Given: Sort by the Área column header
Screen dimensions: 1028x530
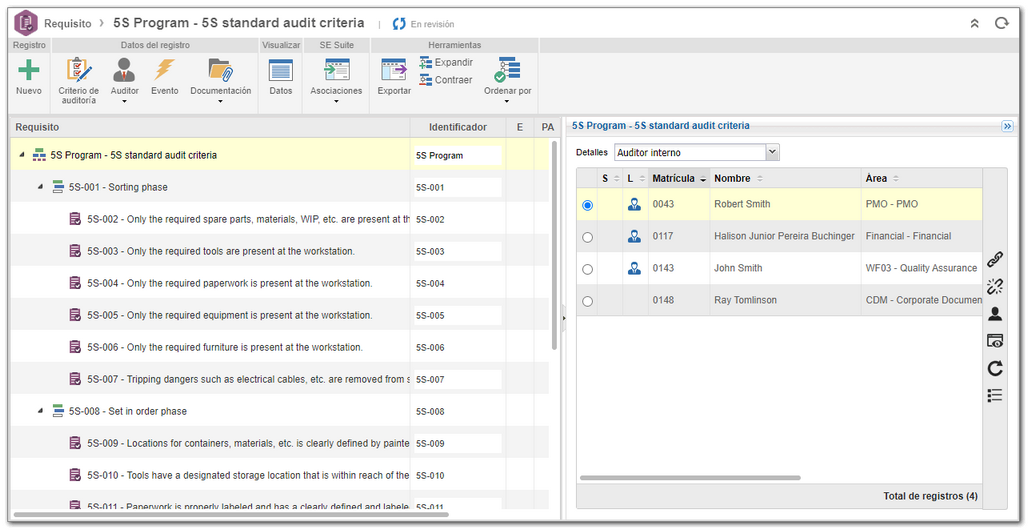Looking at the screenshot, I should [x=921, y=178].
